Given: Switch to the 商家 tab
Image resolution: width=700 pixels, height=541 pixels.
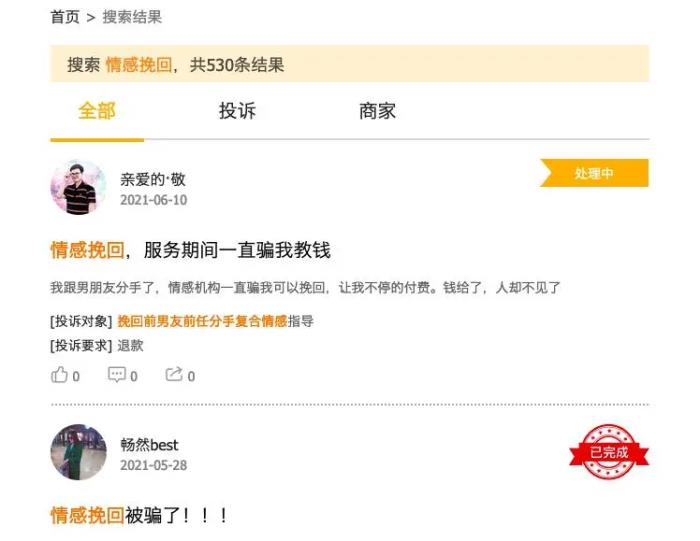Looking at the screenshot, I should click(x=377, y=111).
